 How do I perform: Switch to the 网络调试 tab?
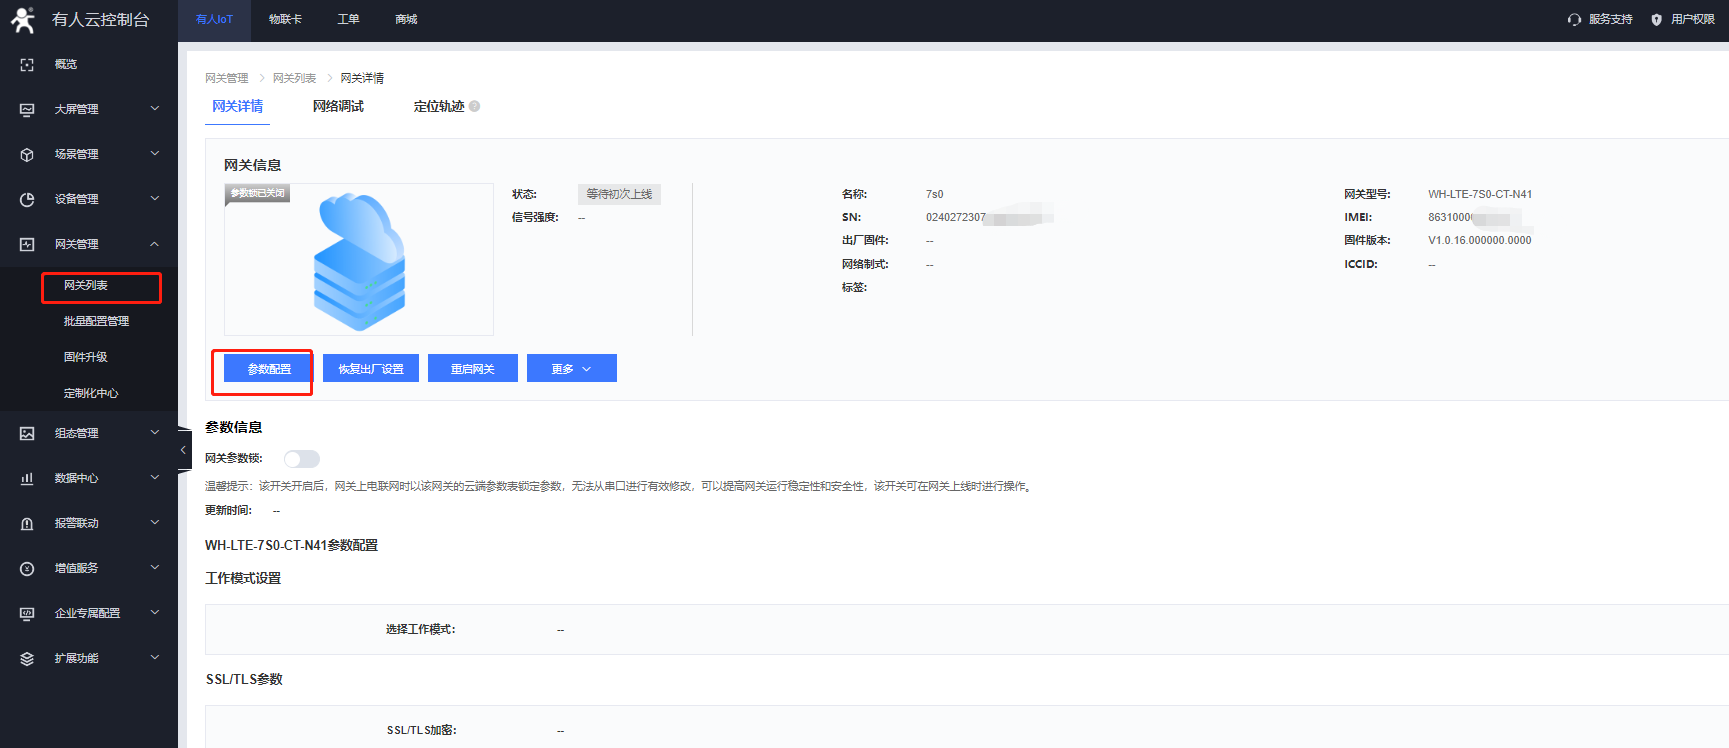[338, 106]
